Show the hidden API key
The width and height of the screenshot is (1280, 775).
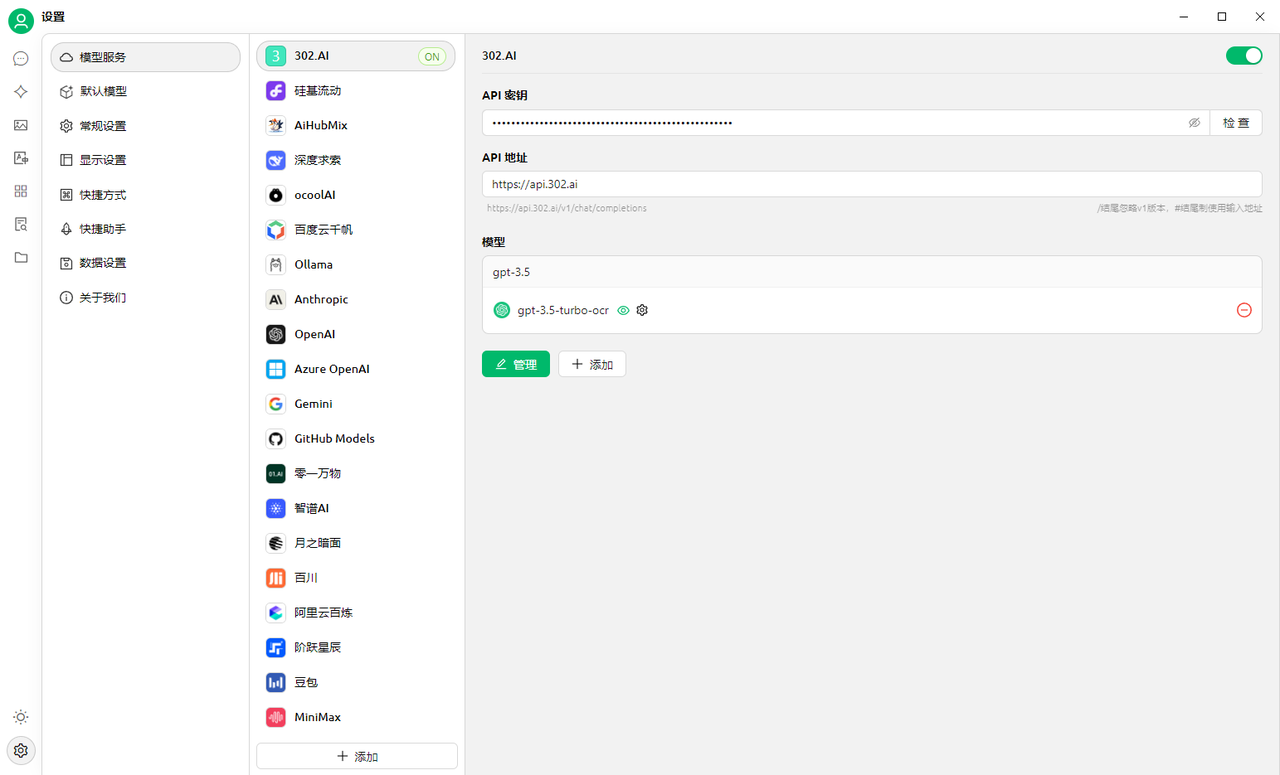[x=1194, y=123]
